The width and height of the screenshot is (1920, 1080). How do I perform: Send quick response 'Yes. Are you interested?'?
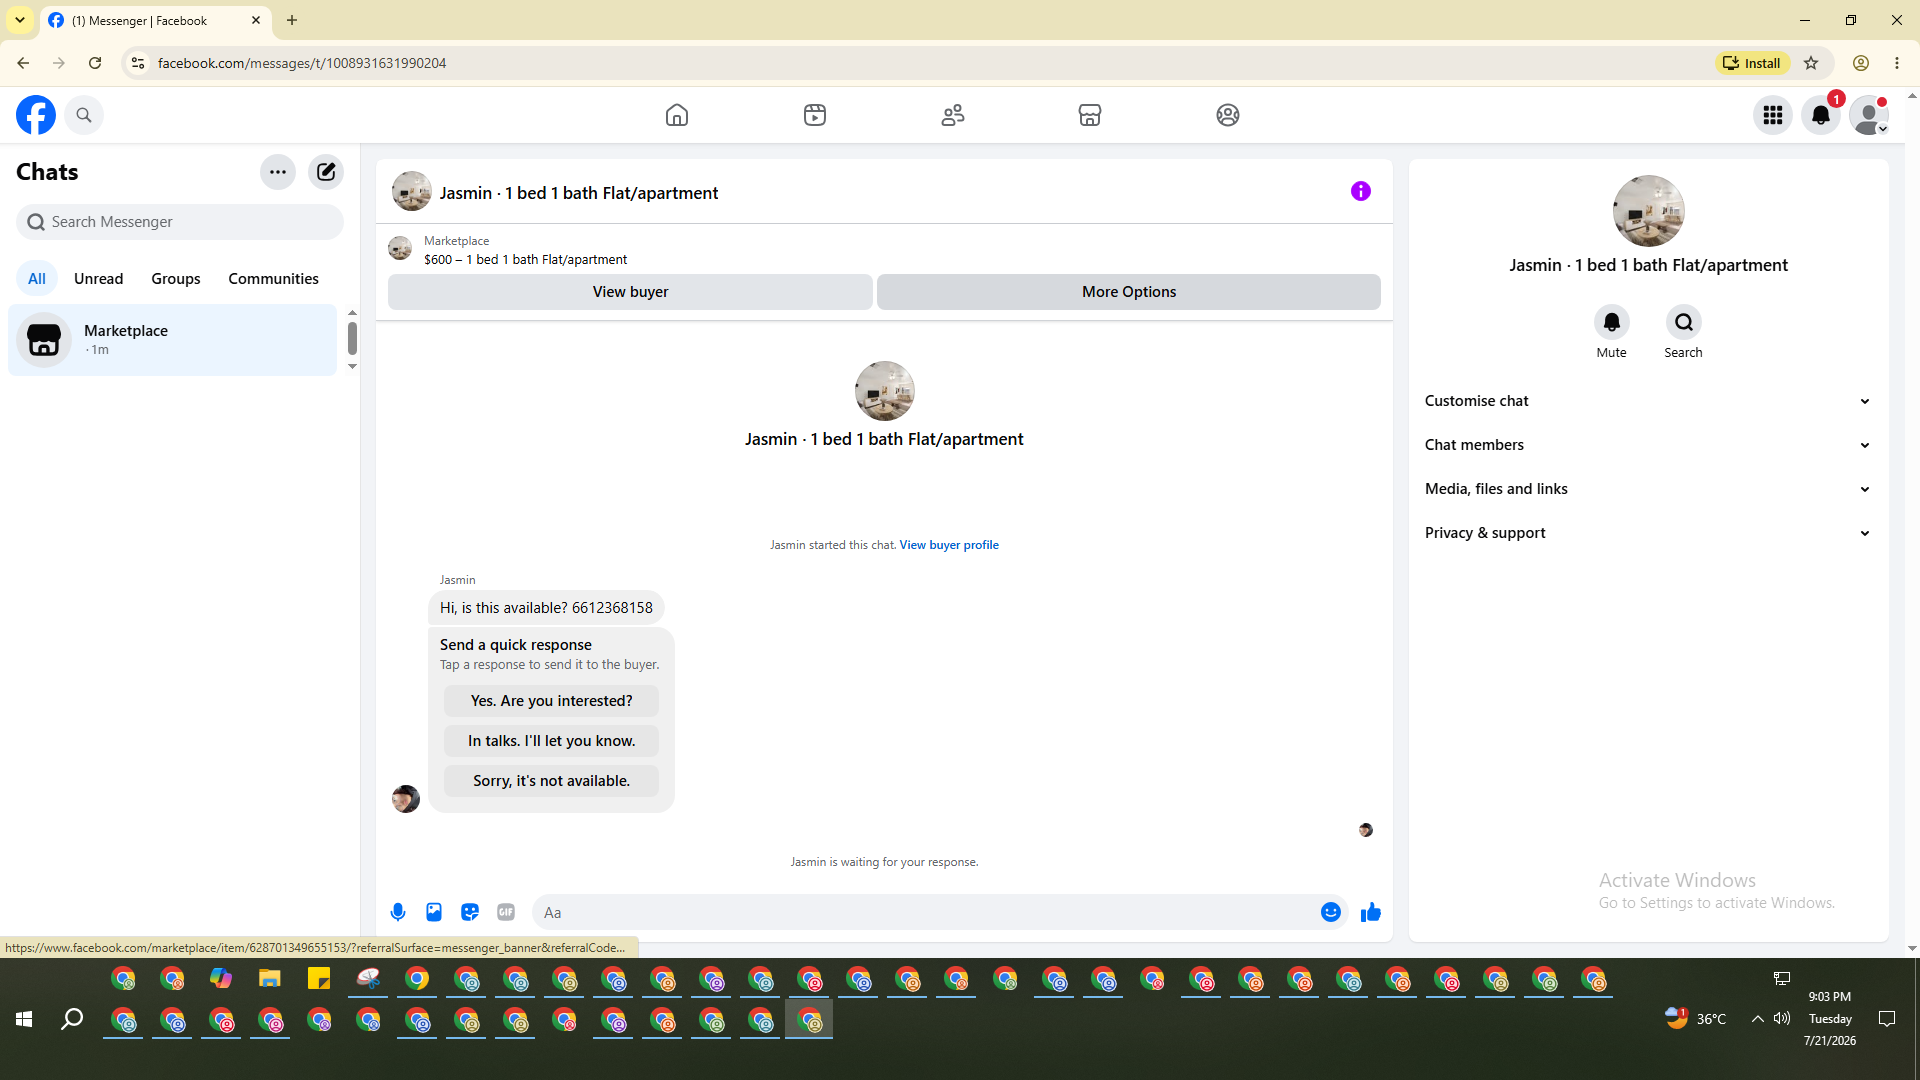click(x=552, y=701)
